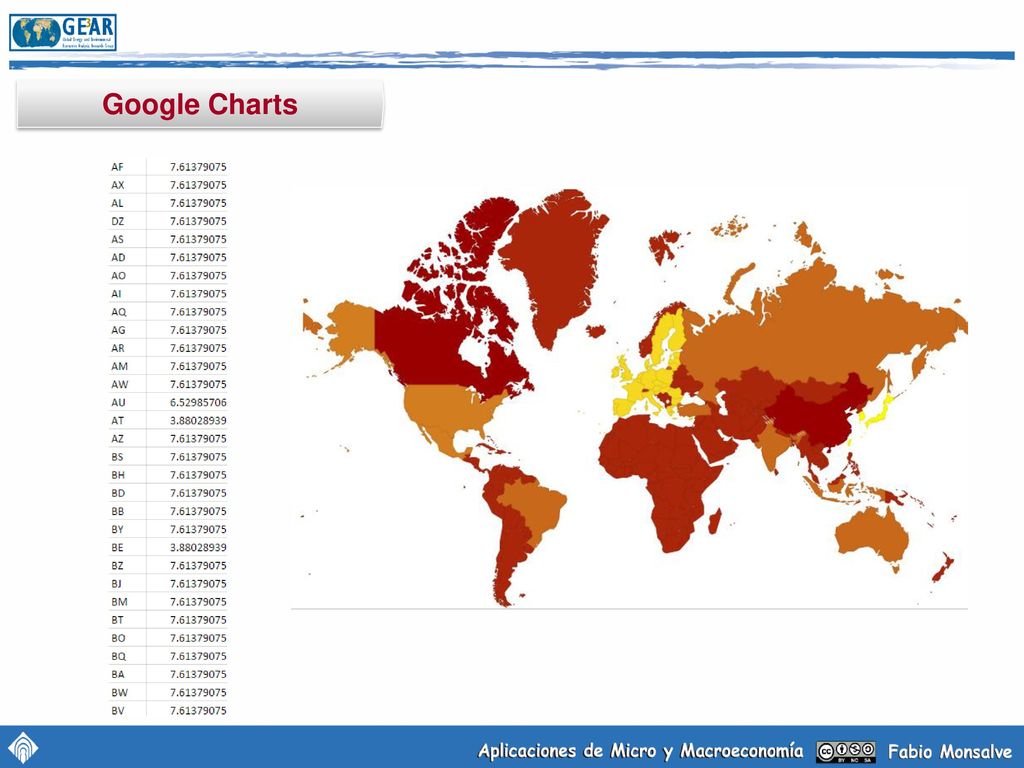This screenshot has height=768, width=1024.
Task: Select value 6.52985706 in the AU row
Action: 198,403
